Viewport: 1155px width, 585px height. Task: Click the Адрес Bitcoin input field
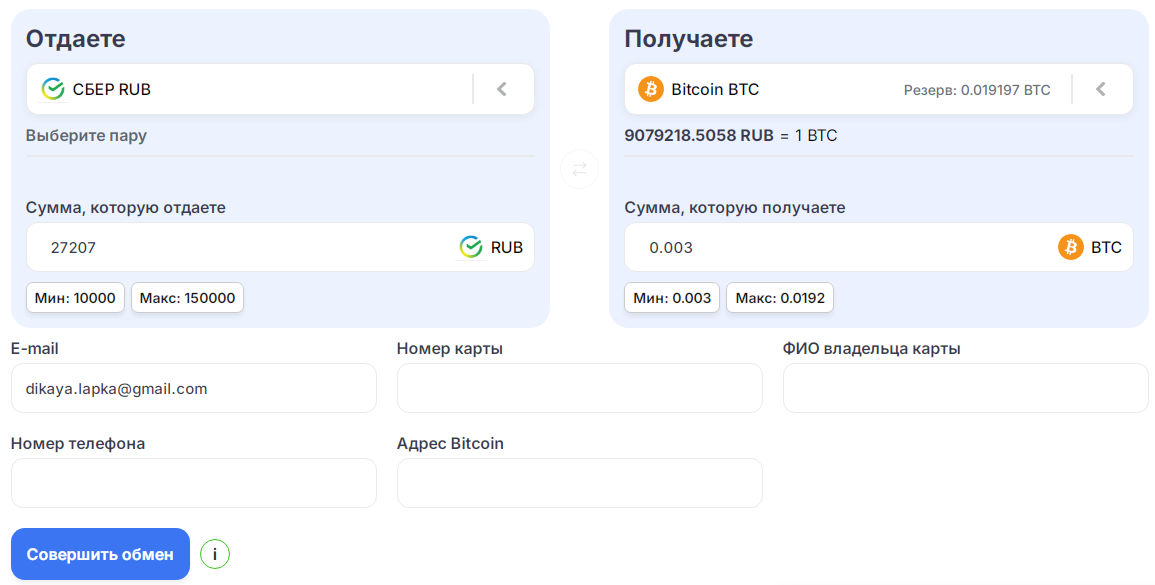[x=579, y=483]
